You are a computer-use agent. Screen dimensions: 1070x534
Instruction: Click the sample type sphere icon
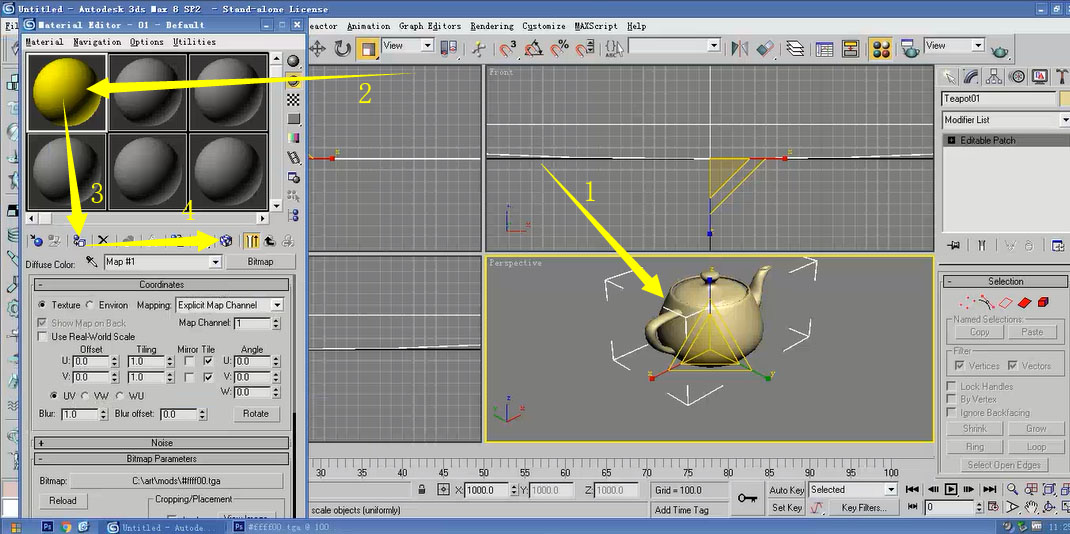coord(294,61)
